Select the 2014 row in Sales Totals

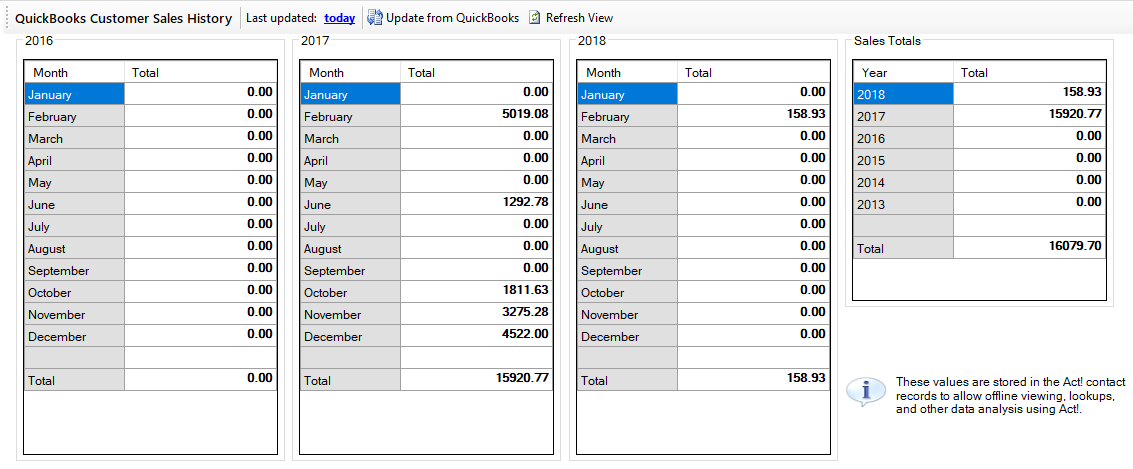tap(980, 182)
